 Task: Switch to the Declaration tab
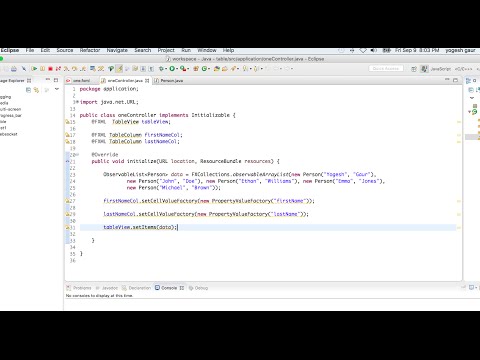pos(137,288)
